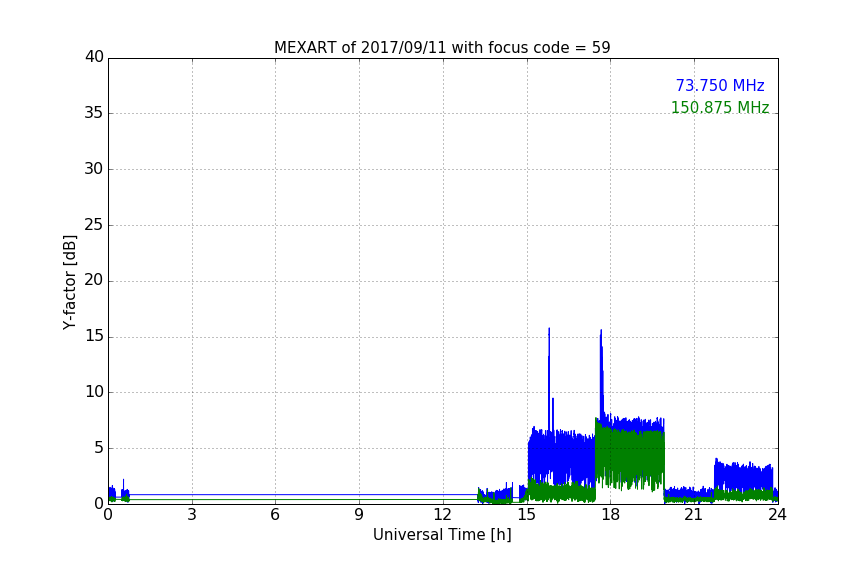Select the 73.750 MHz legend label
This screenshot has width=864, height=576.
(x=720, y=85)
